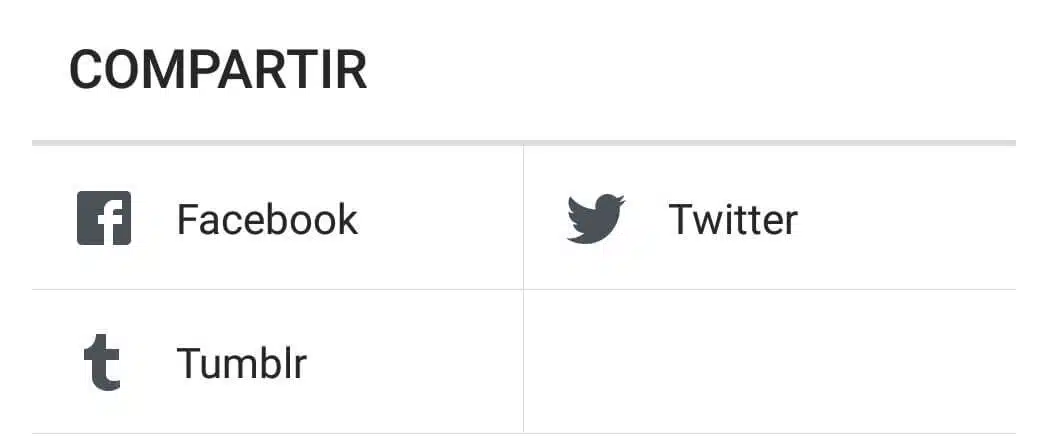Choose the Tumblr share option row
This screenshot has width=1056, height=448.
277,362
